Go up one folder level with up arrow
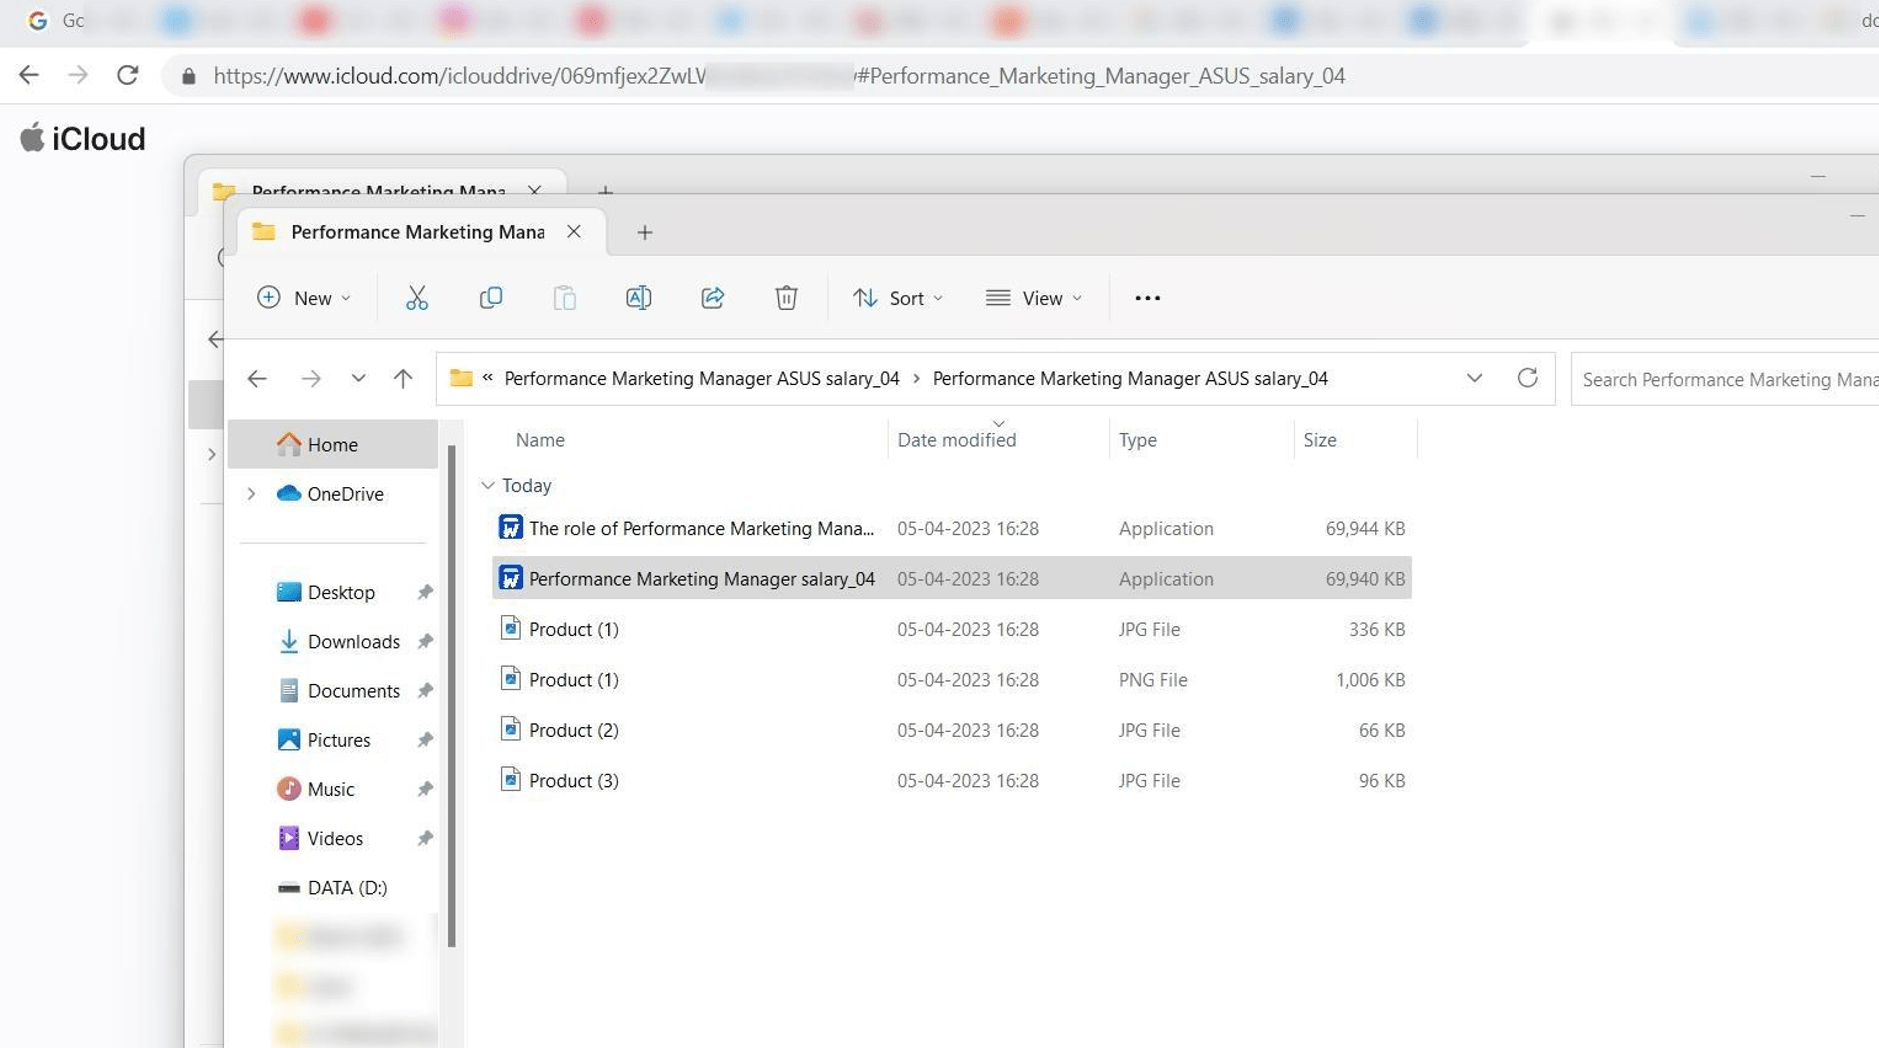Image resolution: width=1879 pixels, height=1048 pixels. click(x=403, y=378)
